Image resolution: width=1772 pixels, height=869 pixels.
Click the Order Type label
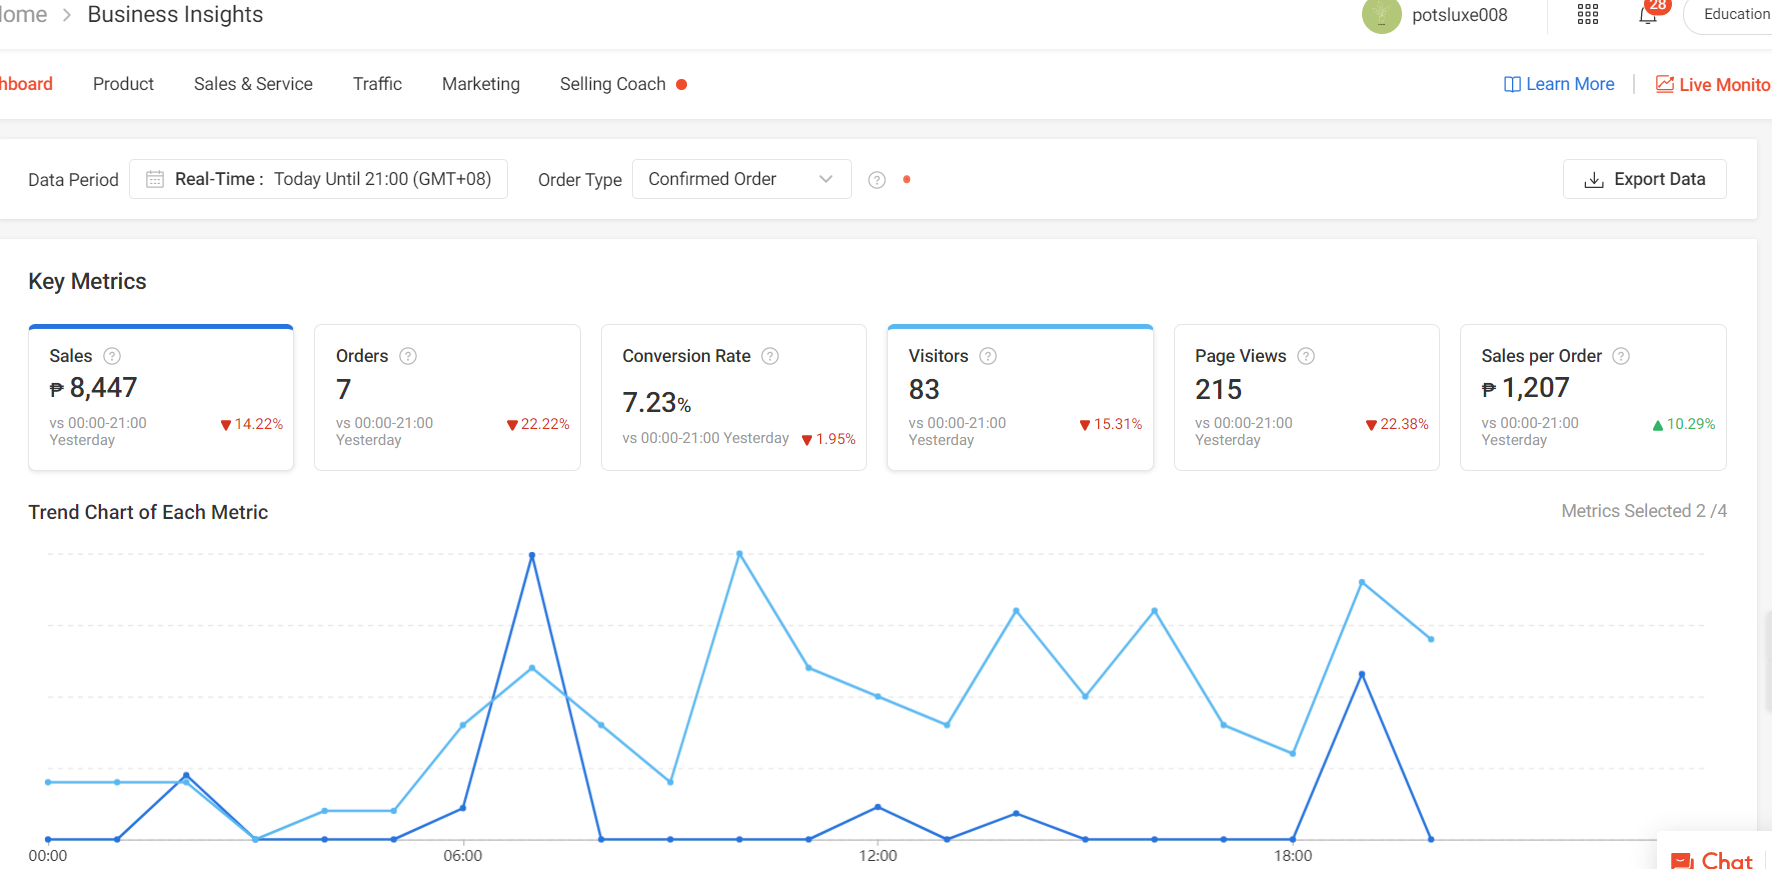pos(580,180)
